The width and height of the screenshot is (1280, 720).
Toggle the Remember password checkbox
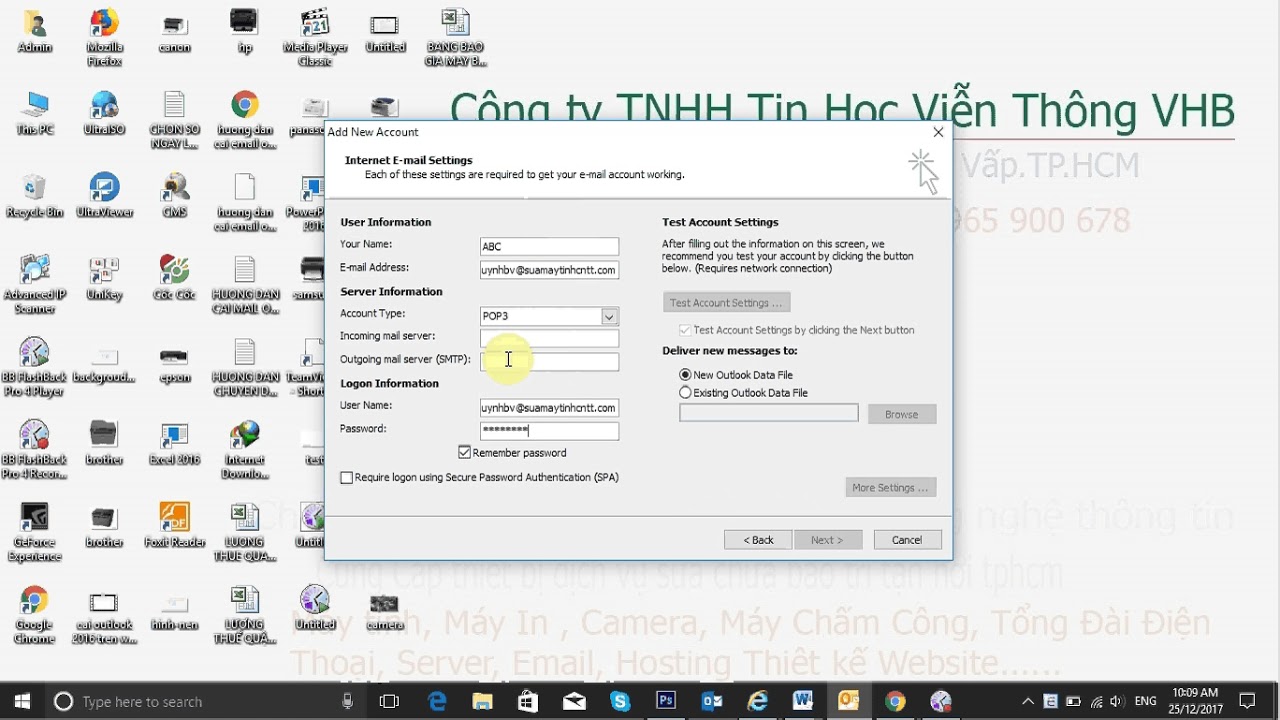(x=464, y=452)
